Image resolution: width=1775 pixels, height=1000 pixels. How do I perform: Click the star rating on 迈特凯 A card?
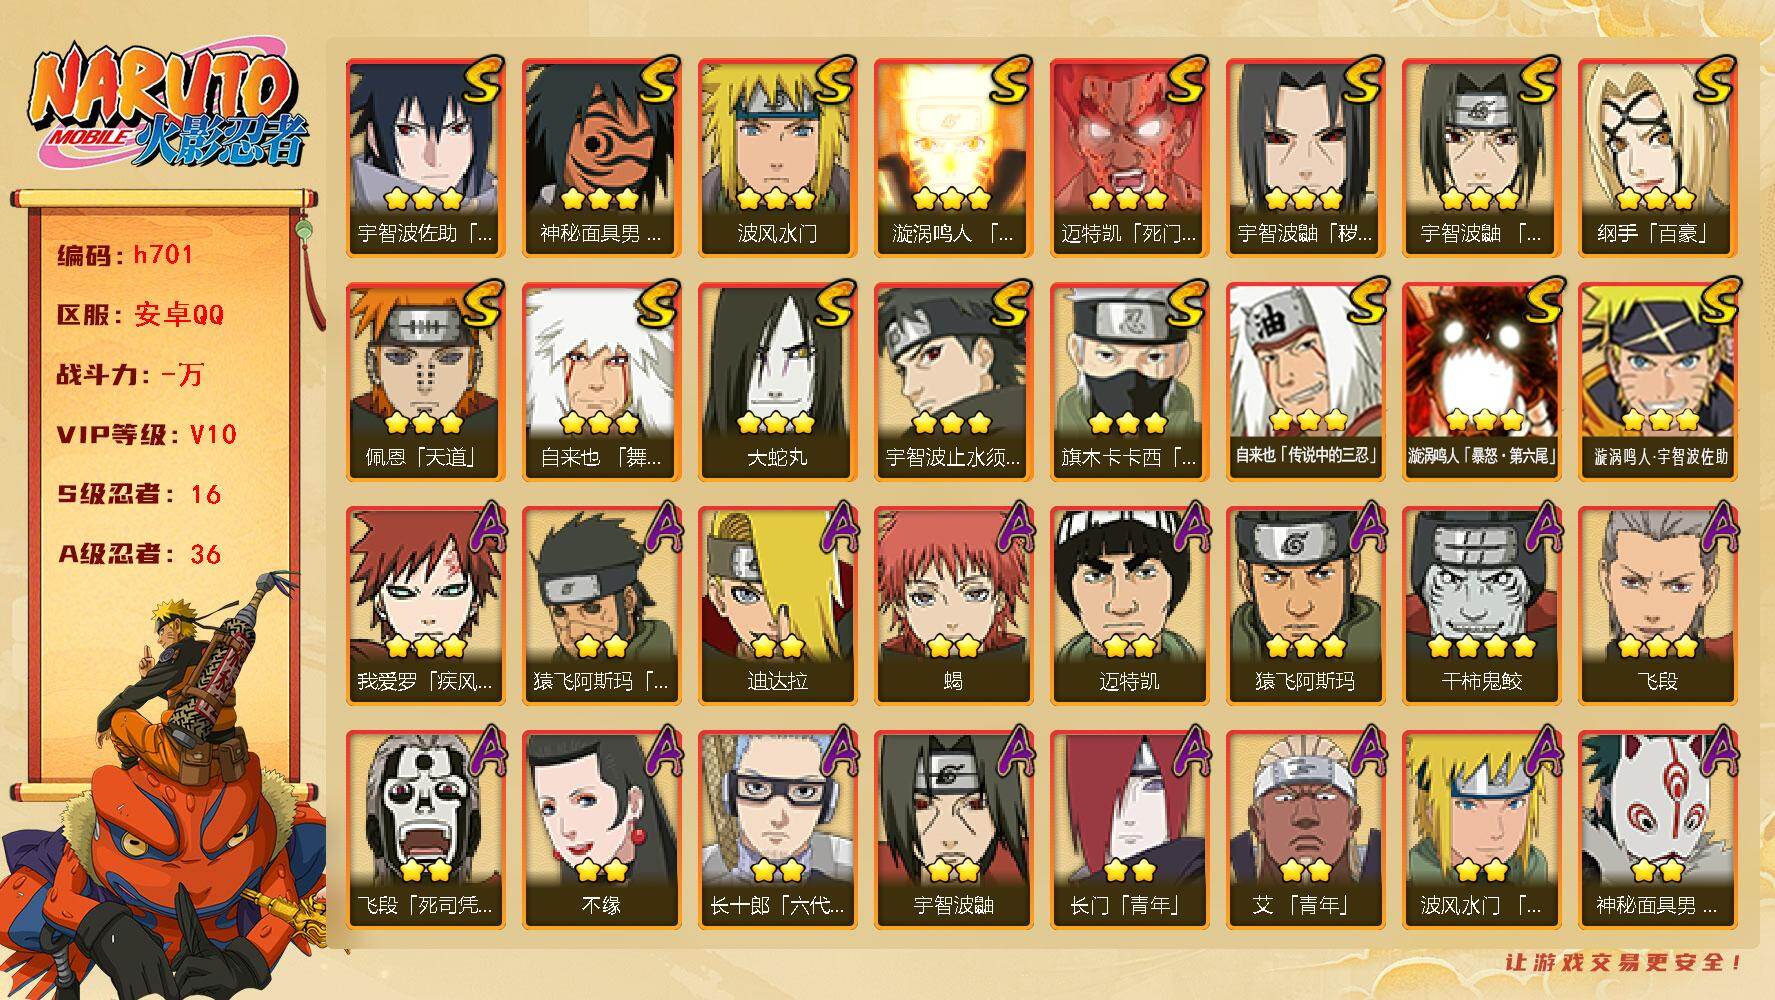point(1128,646)
